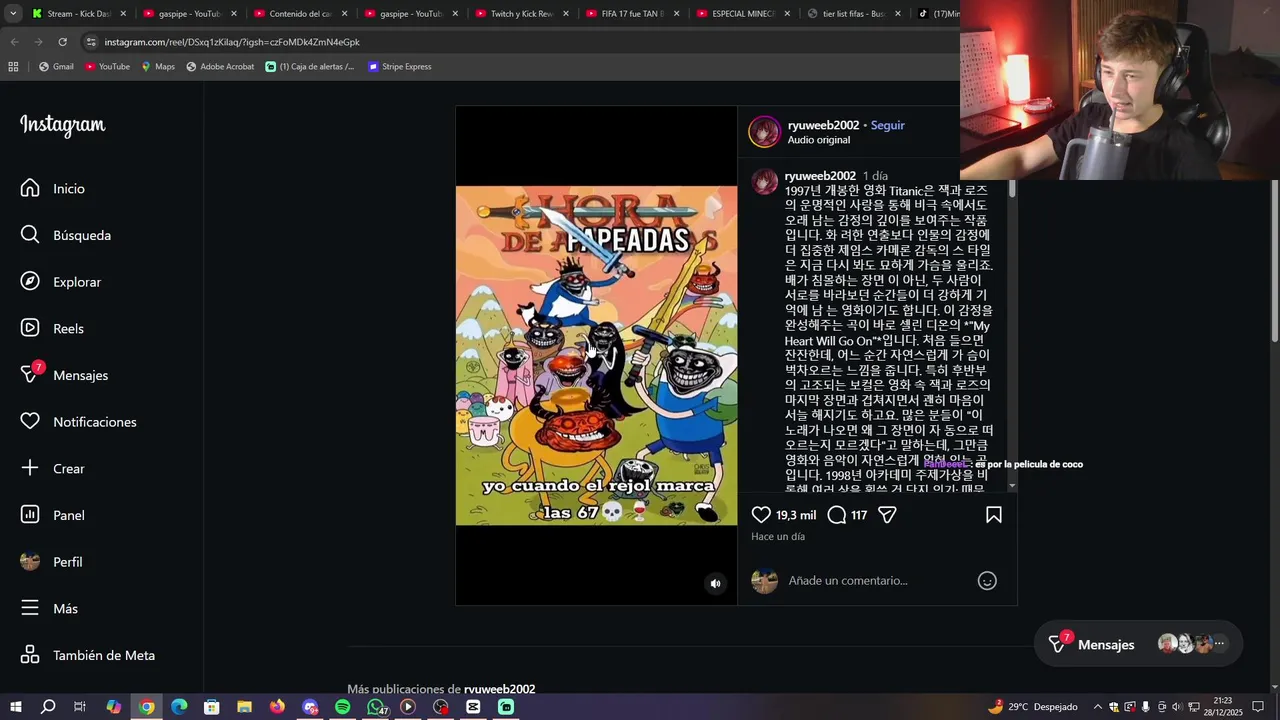Open Discord from taskbar
Image resolution: width=1280 pixels, height=720 pixels.
click(310, 707)
